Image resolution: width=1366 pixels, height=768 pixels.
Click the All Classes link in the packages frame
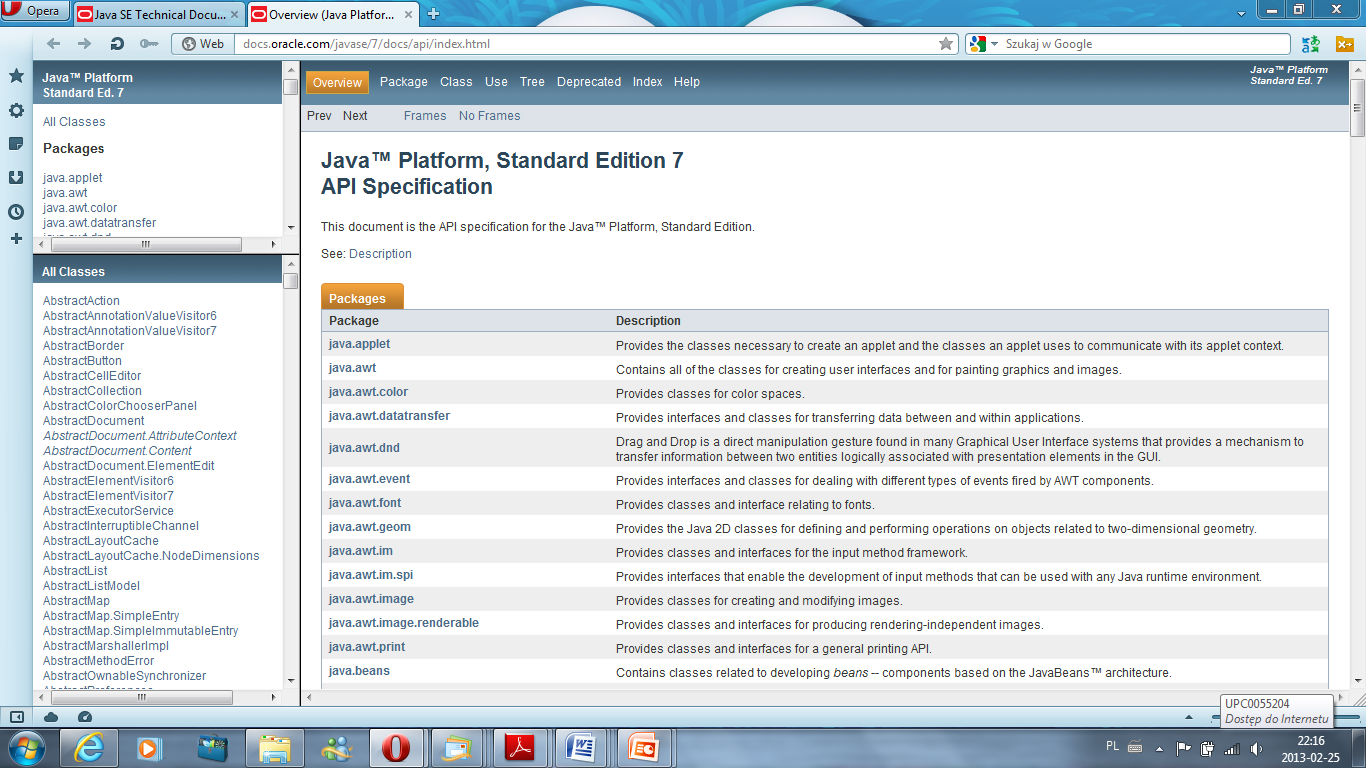[x=74, y=122]
